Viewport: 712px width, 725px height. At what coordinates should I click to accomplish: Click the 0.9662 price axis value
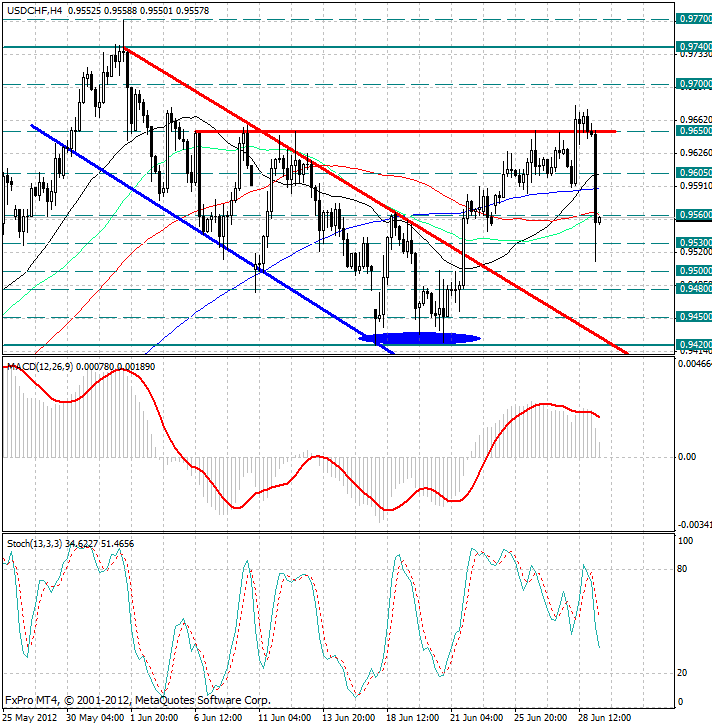tap(696, 120)
